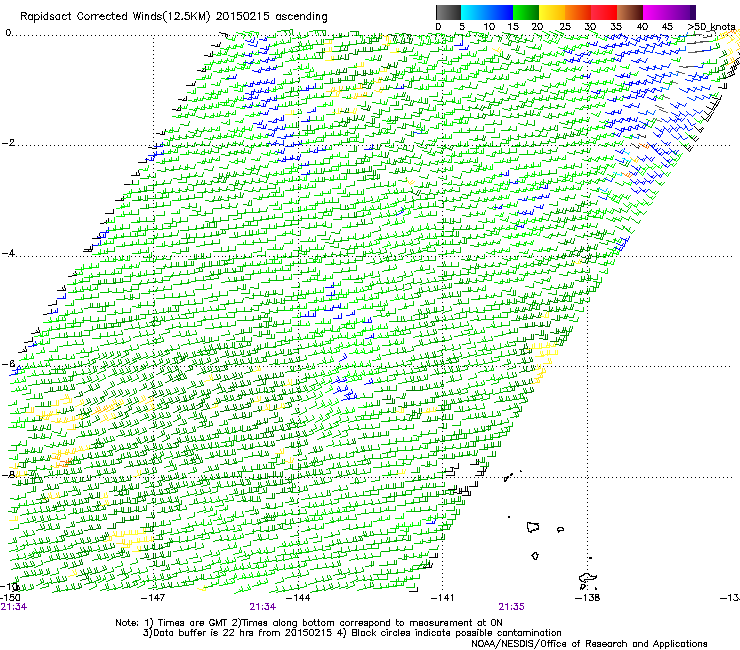Click the yellow 20-25 knots legend color
Image resolution: width=740 pixels, height=650 pixels.
(552, 12)
